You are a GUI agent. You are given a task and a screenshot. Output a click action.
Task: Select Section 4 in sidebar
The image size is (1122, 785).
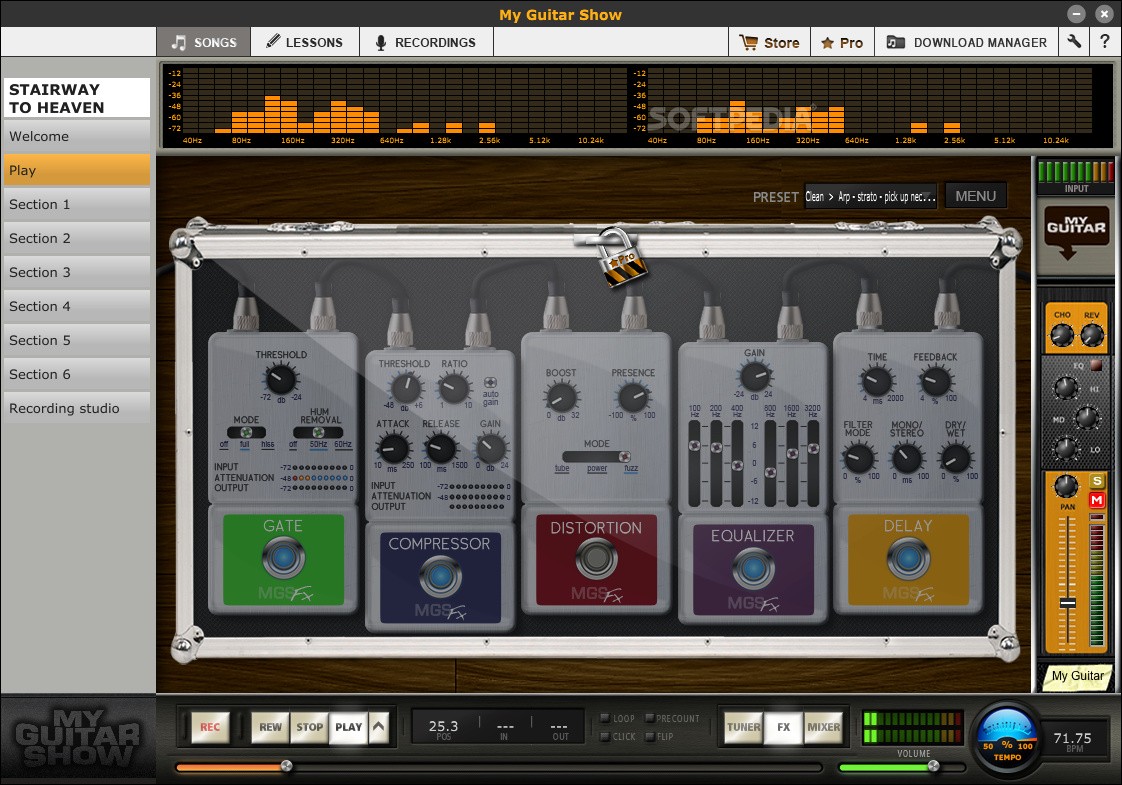(x=77, y=306)
